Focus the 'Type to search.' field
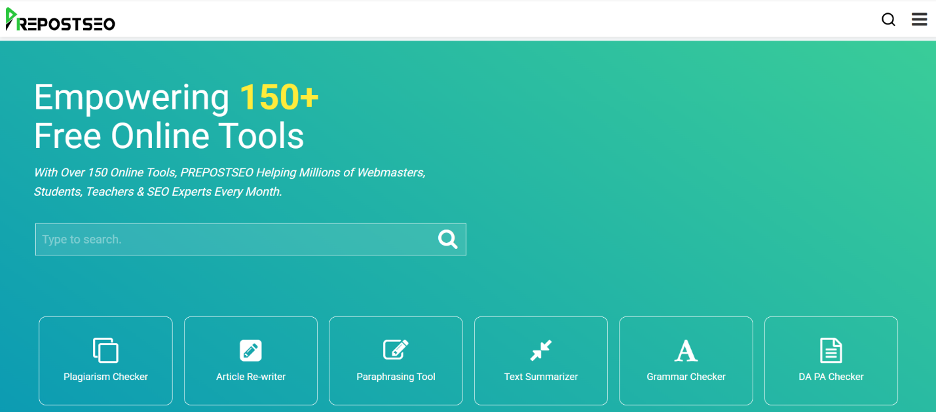Image resolution: width=936 pixels, height=412 pixels. tap(251, 239)
